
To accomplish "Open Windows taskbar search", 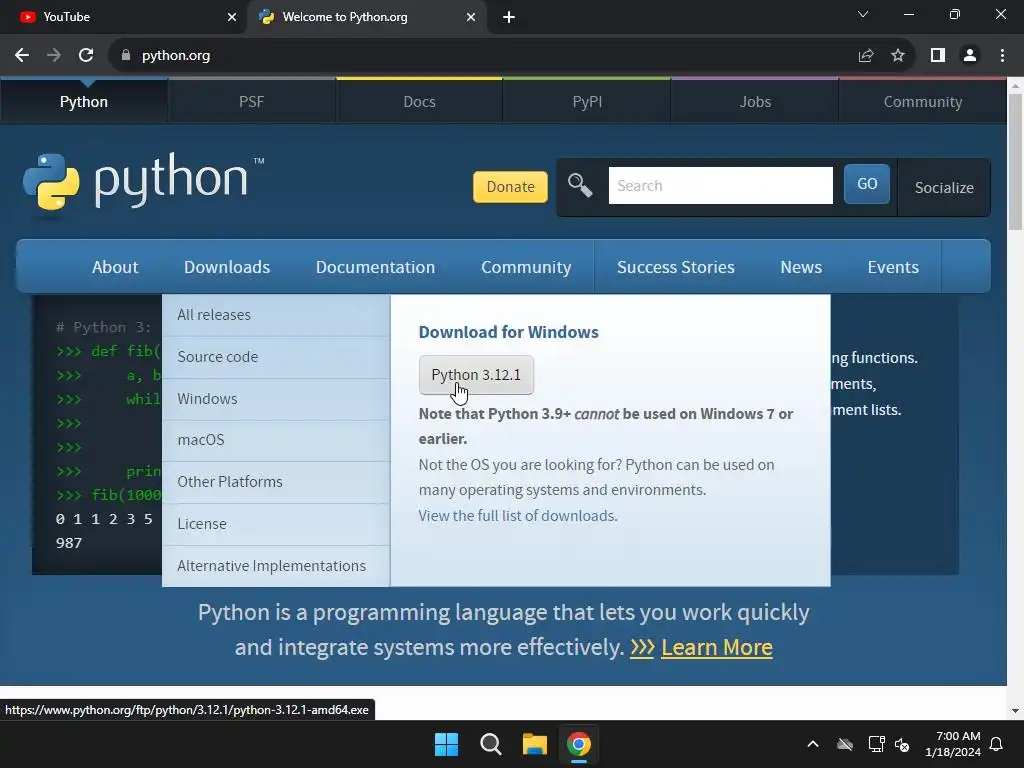I will point(490,744).
